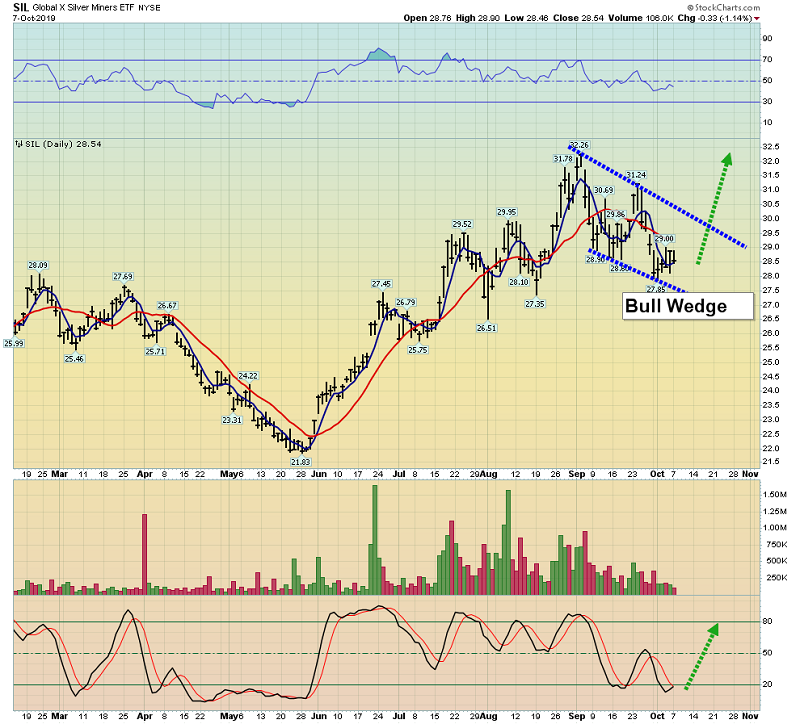The image size is (800, 724).
Task: Click the 32.26 peak price label
Action: click(x=579, y=145)
